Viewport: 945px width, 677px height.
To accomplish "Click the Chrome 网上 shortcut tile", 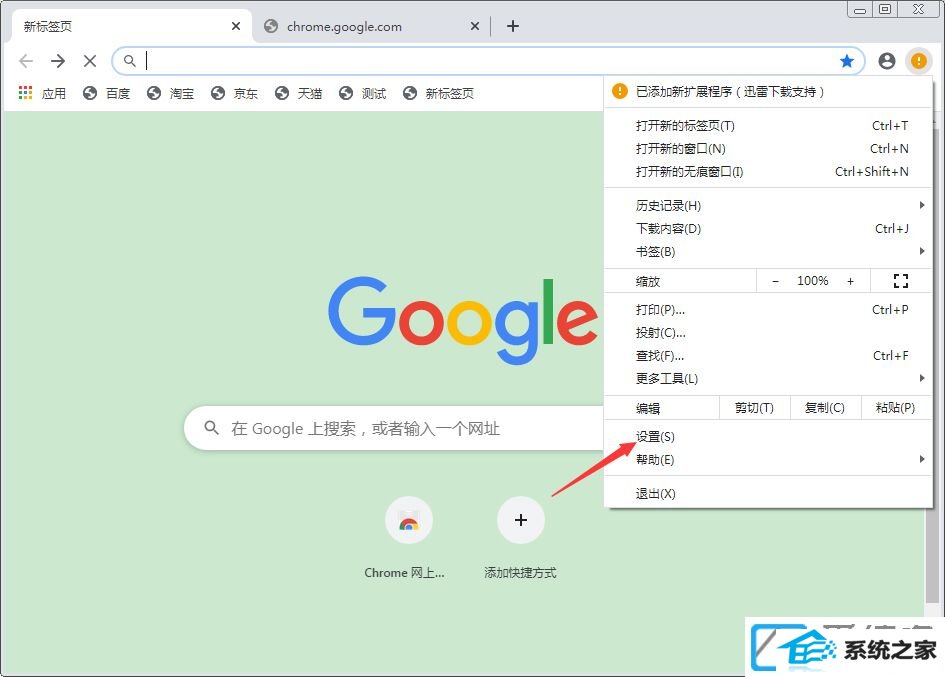I will 409,520.
